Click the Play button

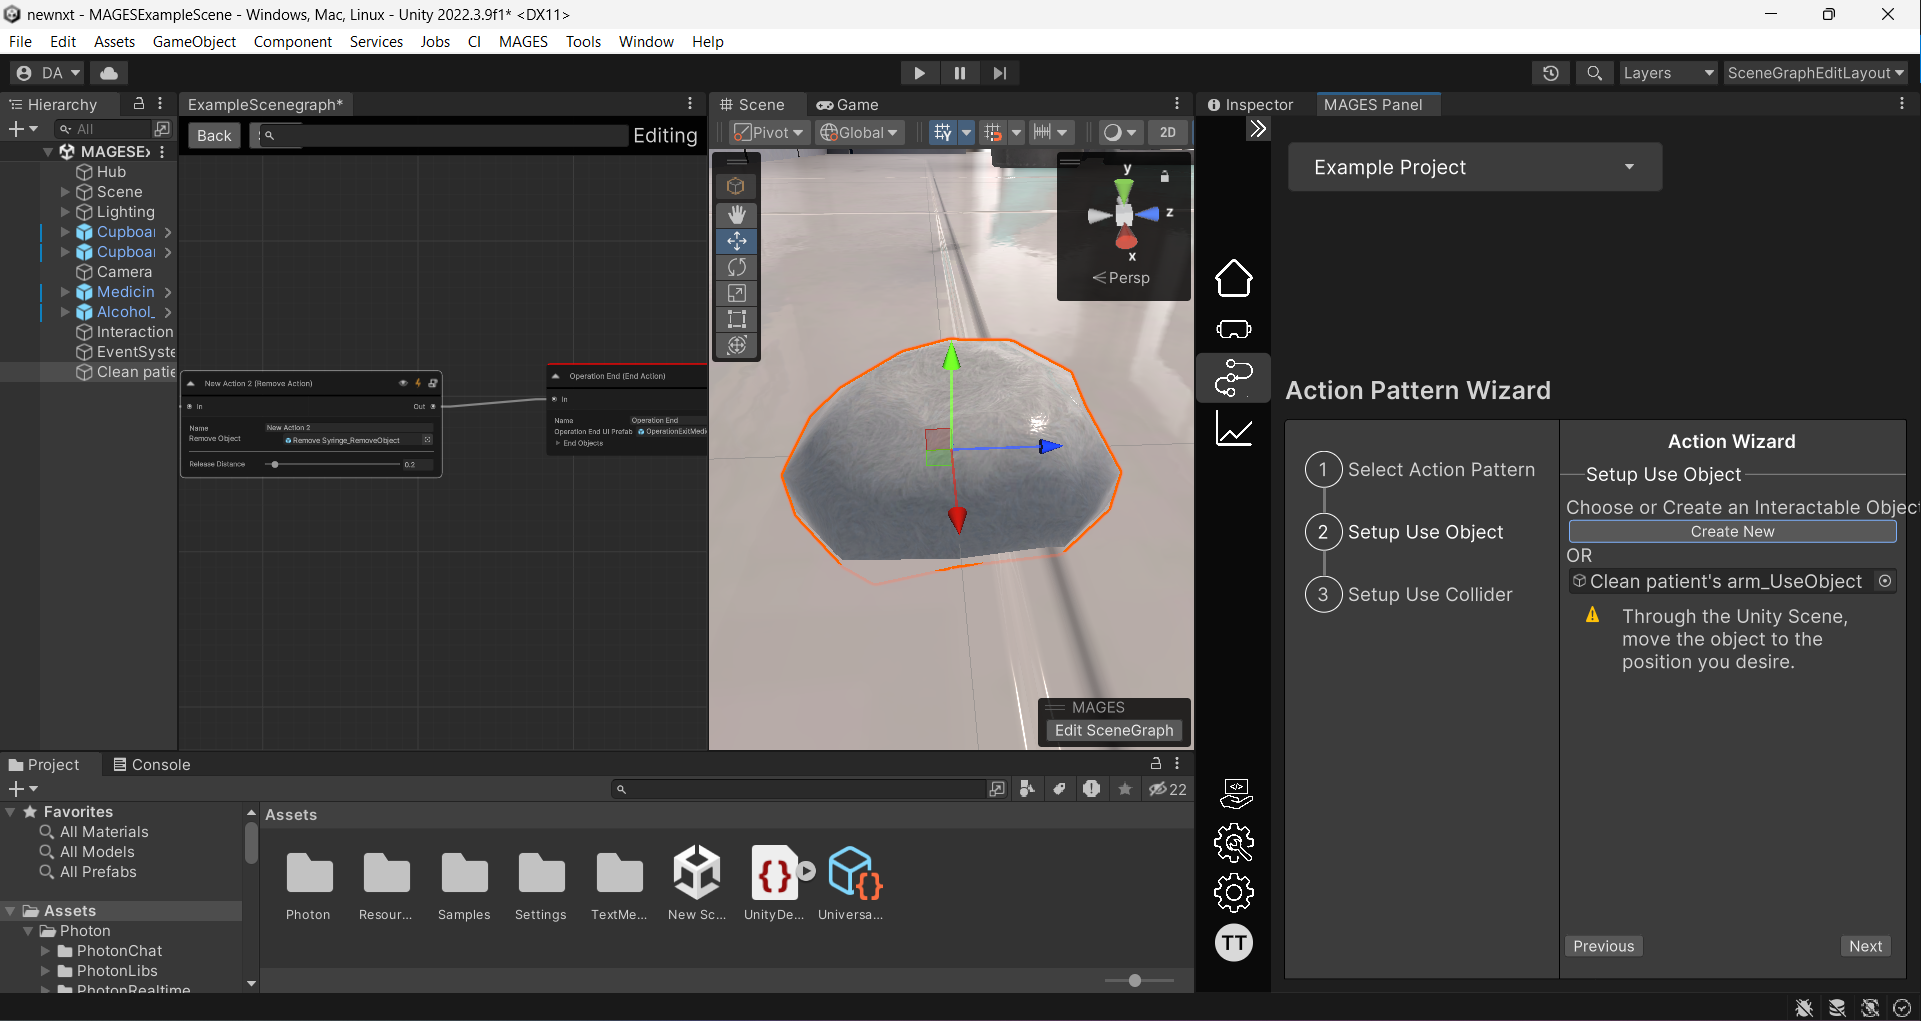[x=919, y=73]
